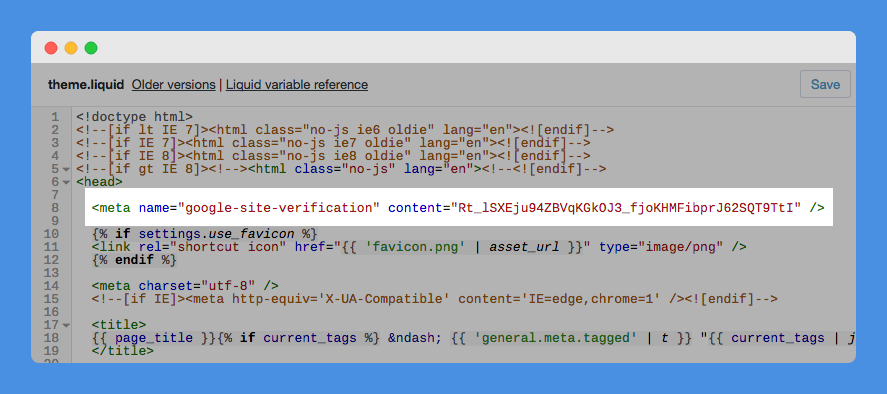Viewport: 887px width, 394px height.
Task: Click the Save button
Action: (825, 84)
